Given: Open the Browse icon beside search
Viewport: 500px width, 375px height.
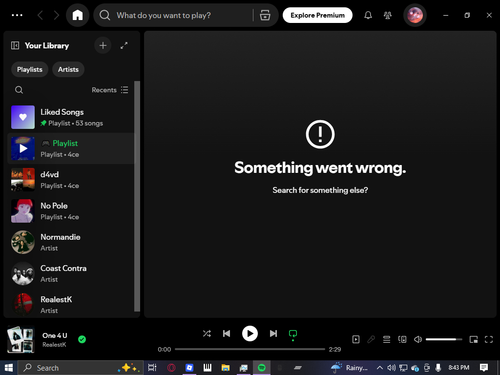Looking at the screenshot, I should point(265,15).
